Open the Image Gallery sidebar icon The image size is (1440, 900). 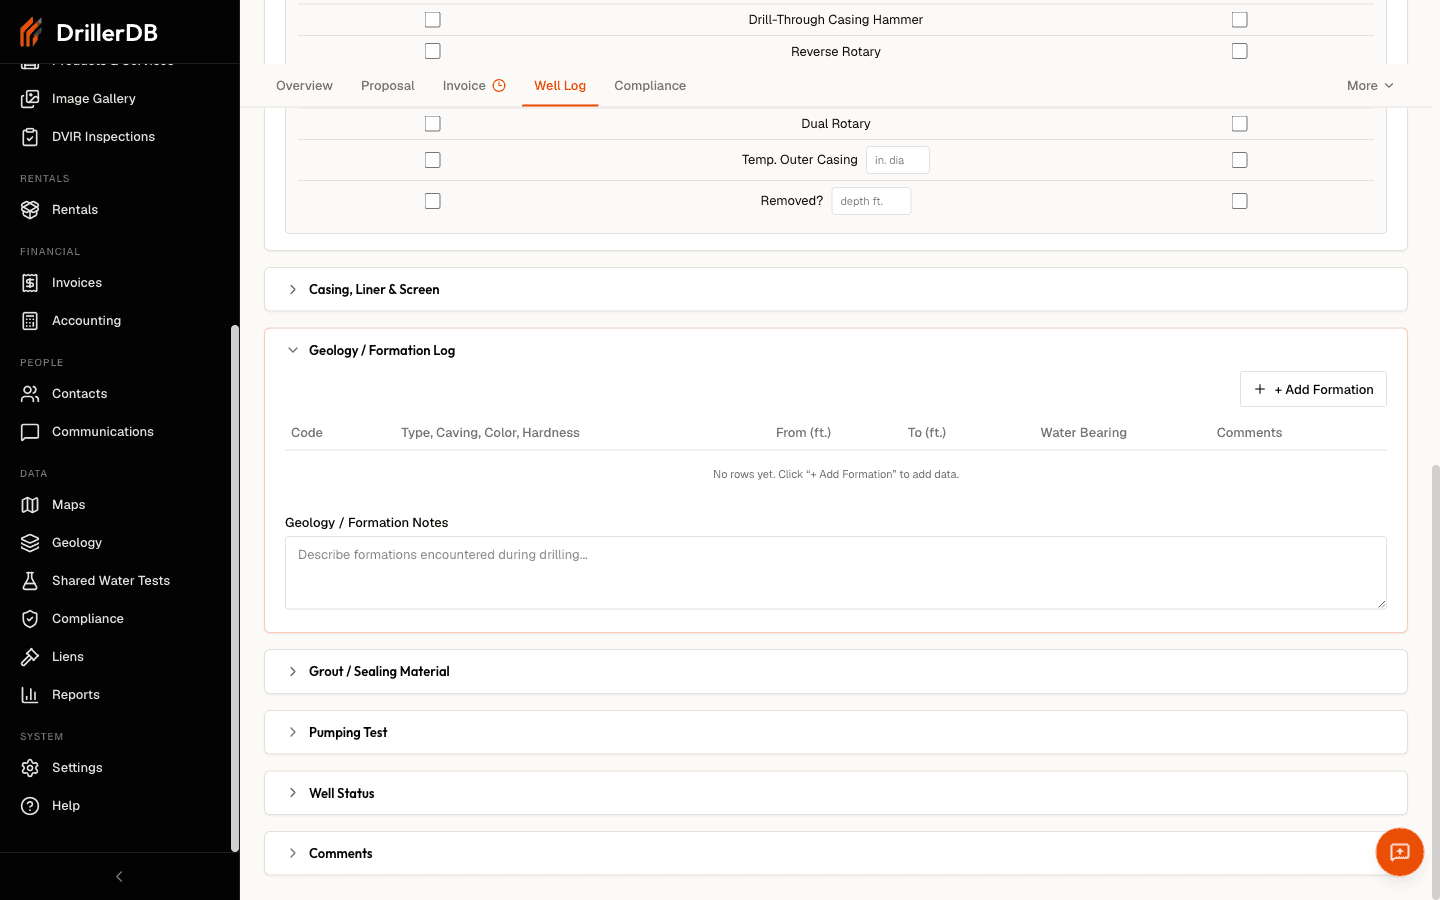point(30,99)
